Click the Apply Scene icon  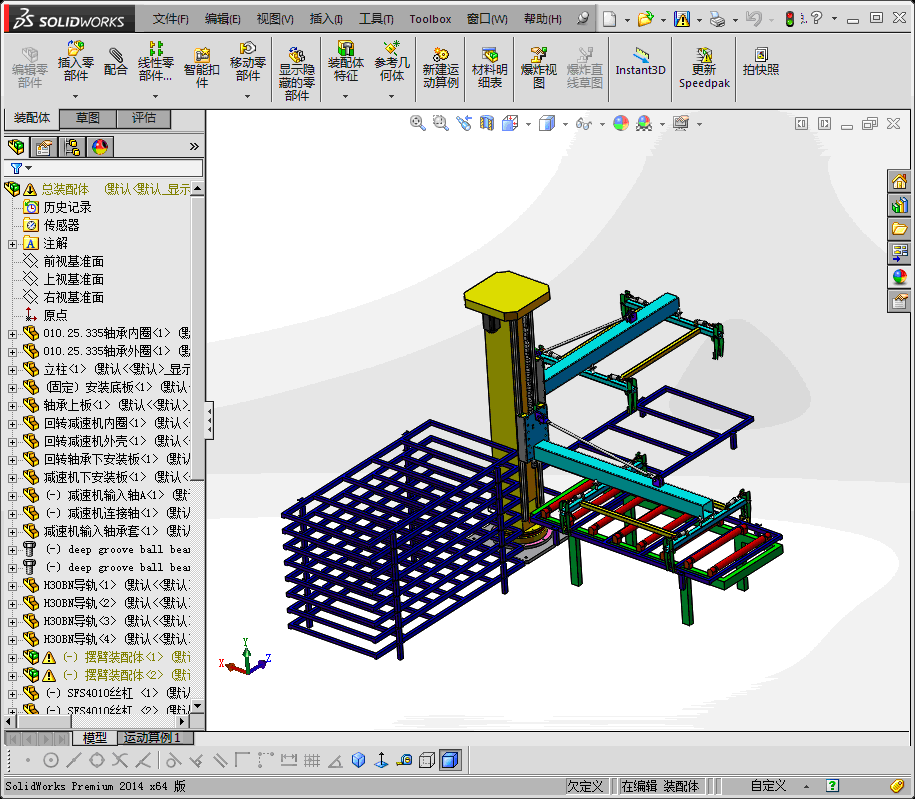[x=644, y=123]
